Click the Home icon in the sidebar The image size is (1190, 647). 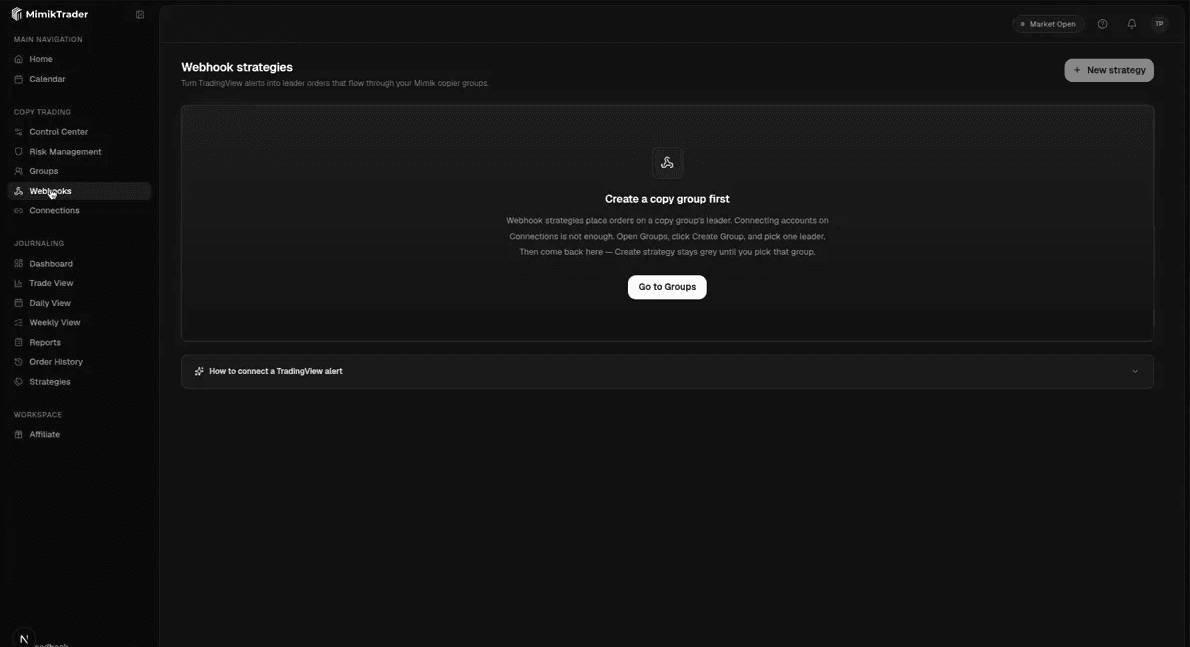(18, 59)
